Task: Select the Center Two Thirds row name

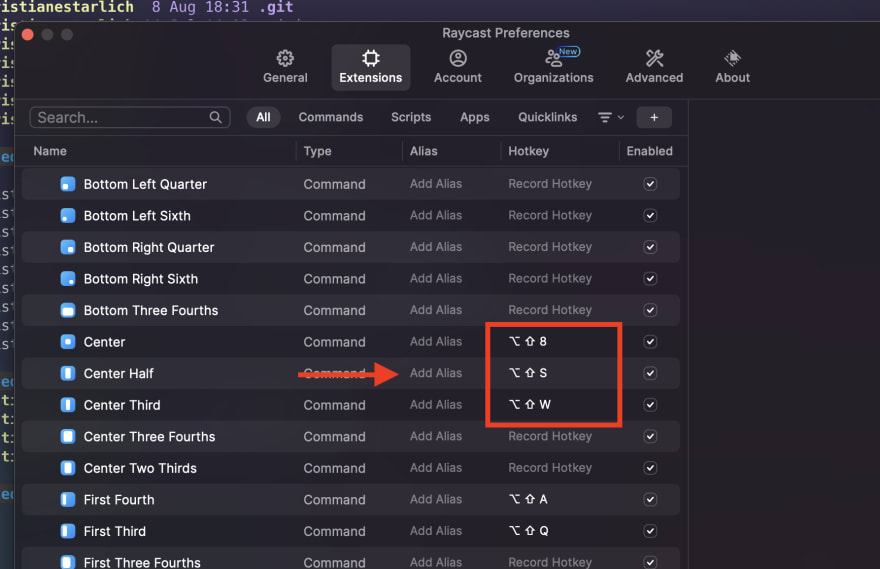Action: click(x=140, y=468)
